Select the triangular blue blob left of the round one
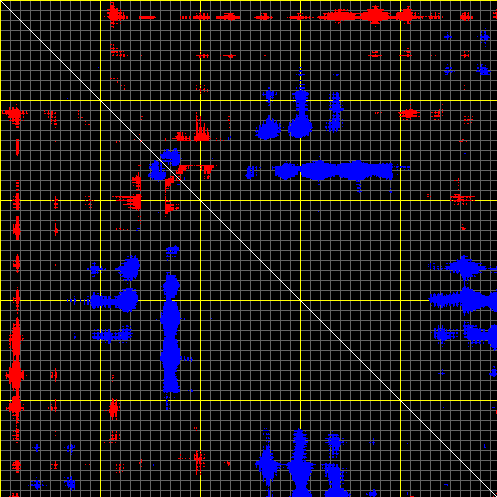 pos(268,128)
